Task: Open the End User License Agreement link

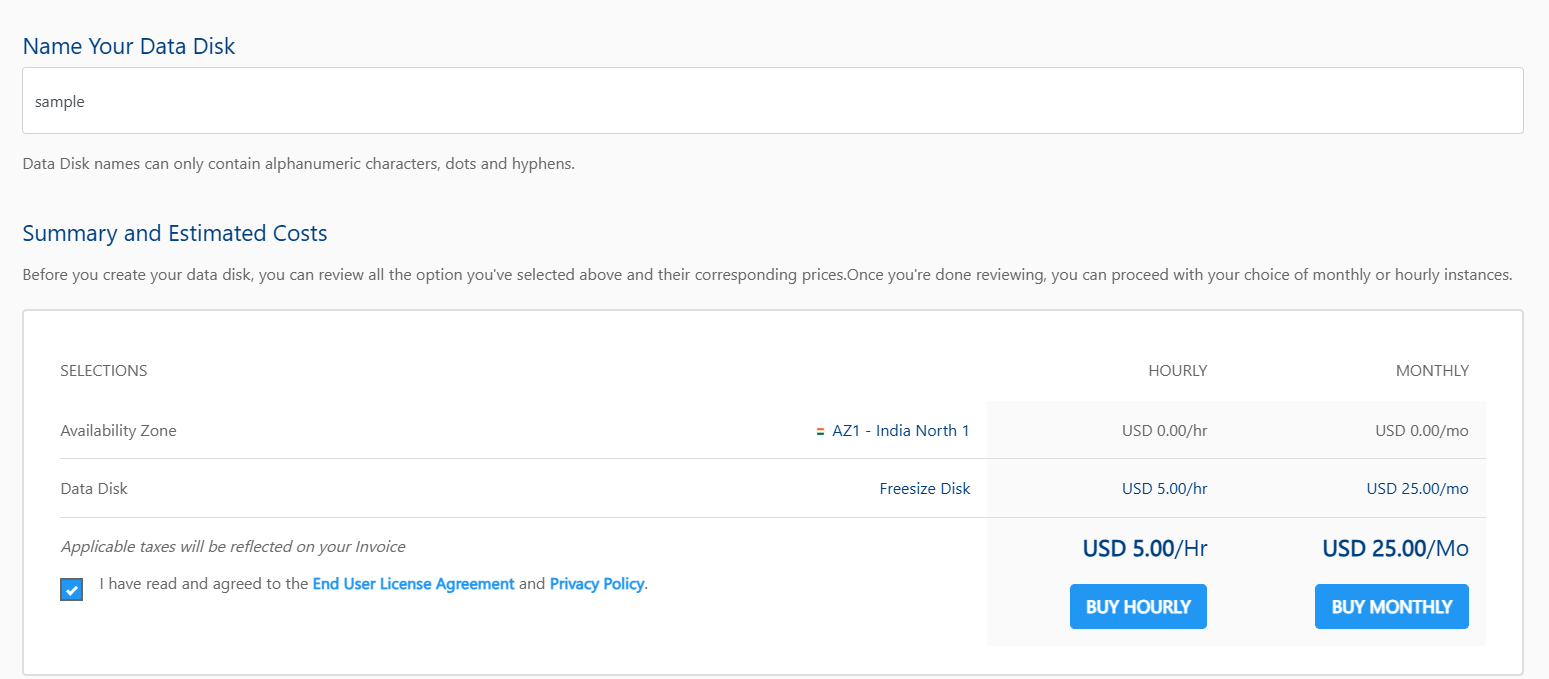Action: click(x=413, y=584)
